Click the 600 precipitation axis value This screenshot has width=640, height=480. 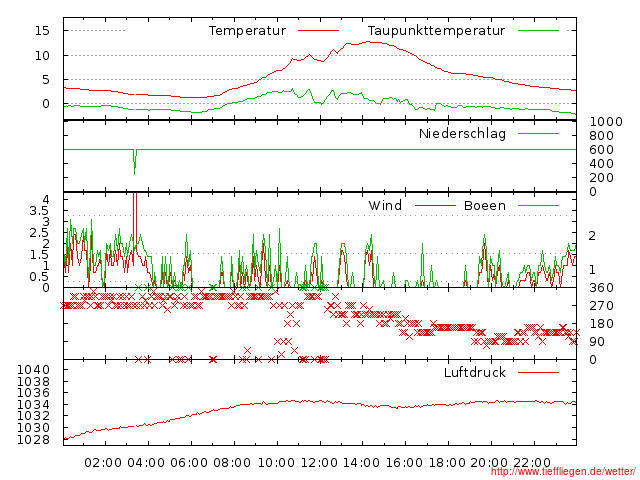602,150
